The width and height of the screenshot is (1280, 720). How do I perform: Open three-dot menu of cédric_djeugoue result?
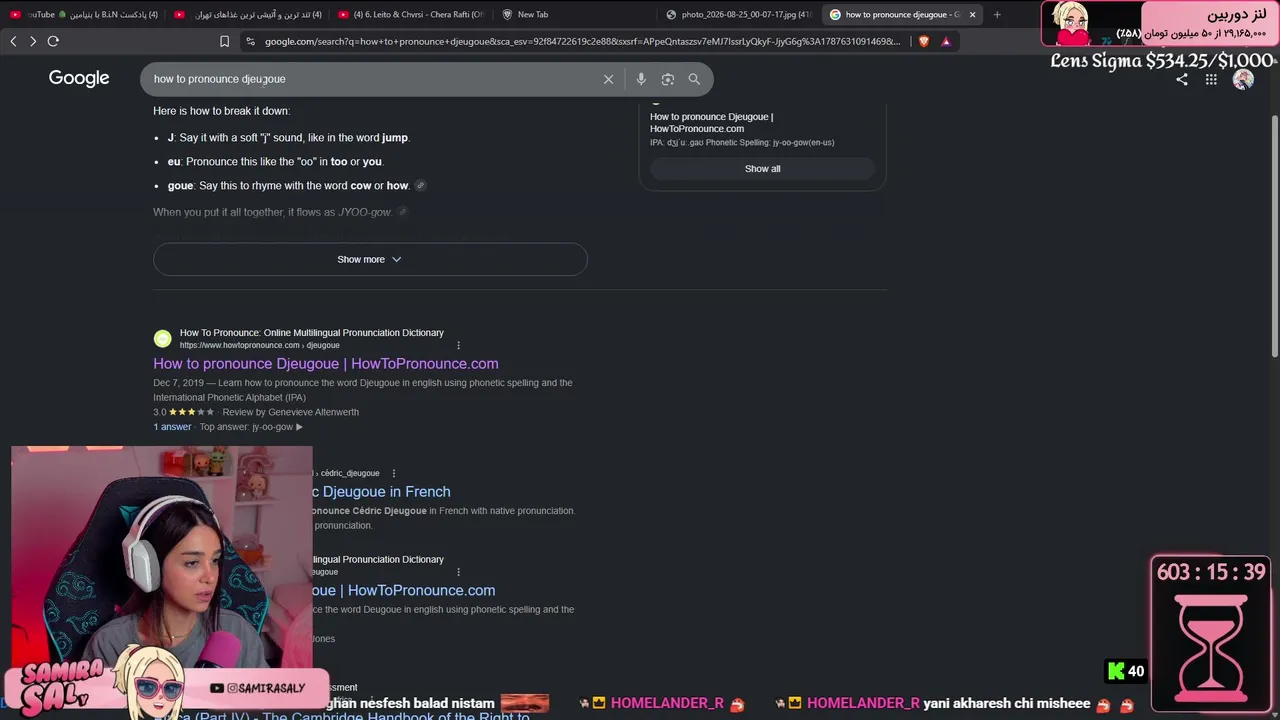coord(394,473)
